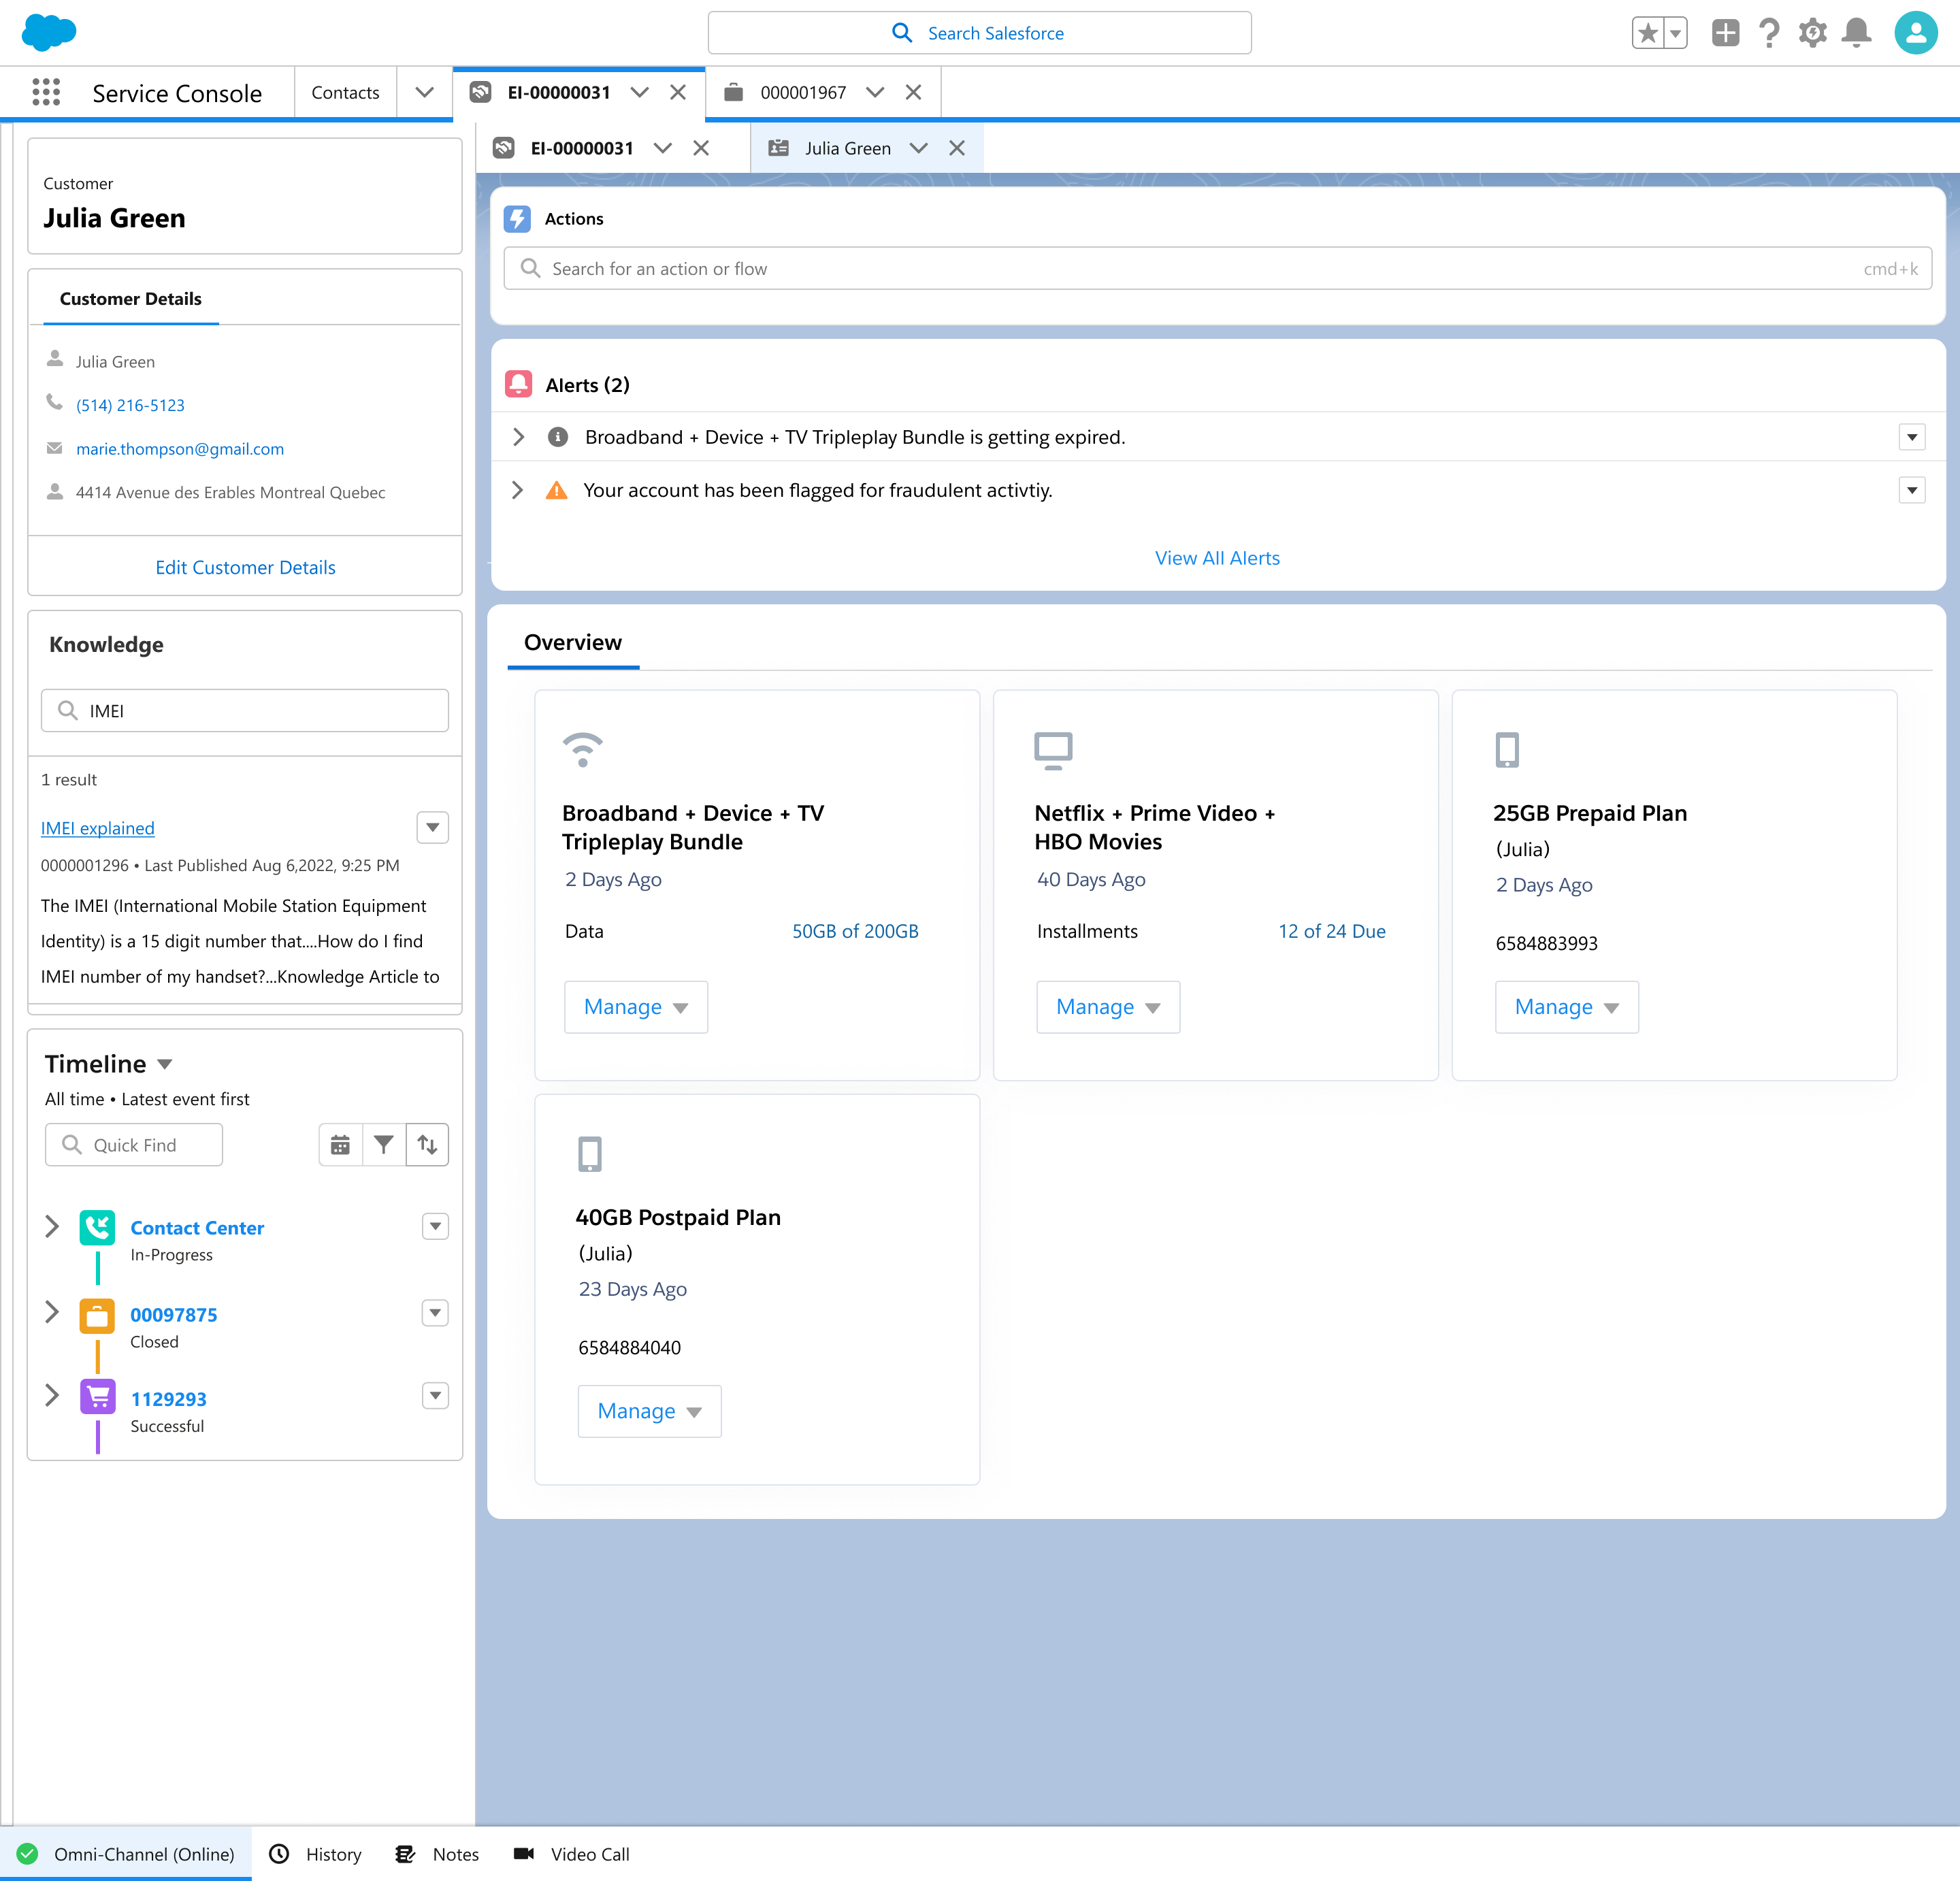Viewport: 1960px width, 1881px height.
Task: Open the App Launcher grid icon
Action: (46, 92)
